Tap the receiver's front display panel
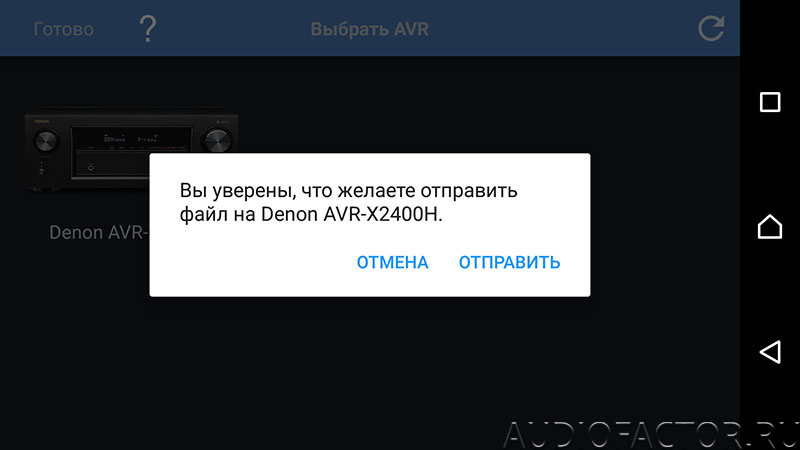800x450 pixels. (131, 139)
